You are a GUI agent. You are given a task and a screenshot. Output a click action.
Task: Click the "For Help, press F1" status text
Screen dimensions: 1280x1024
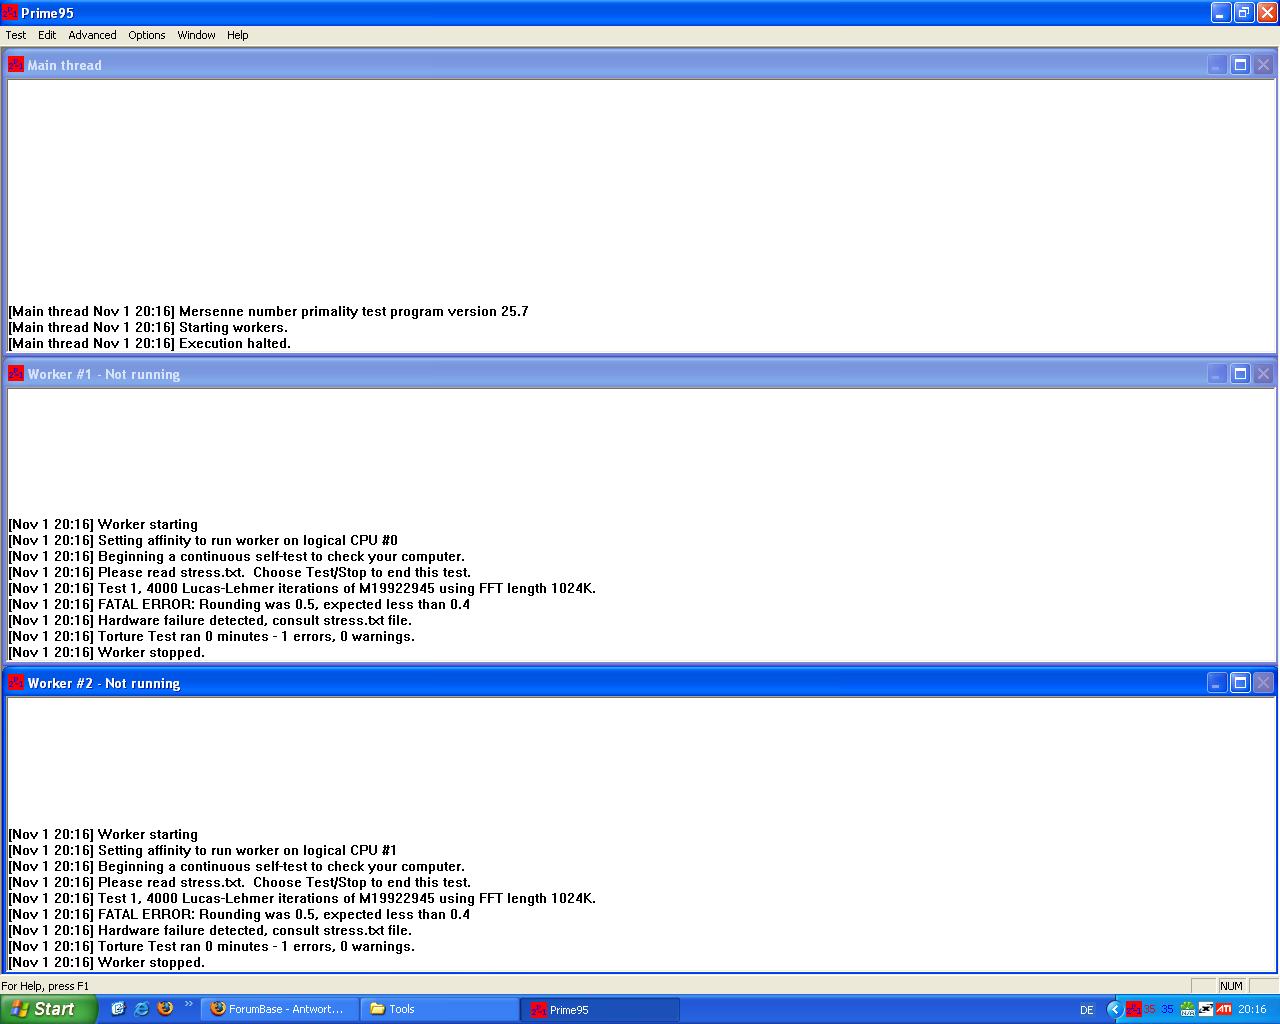(45, 986)
